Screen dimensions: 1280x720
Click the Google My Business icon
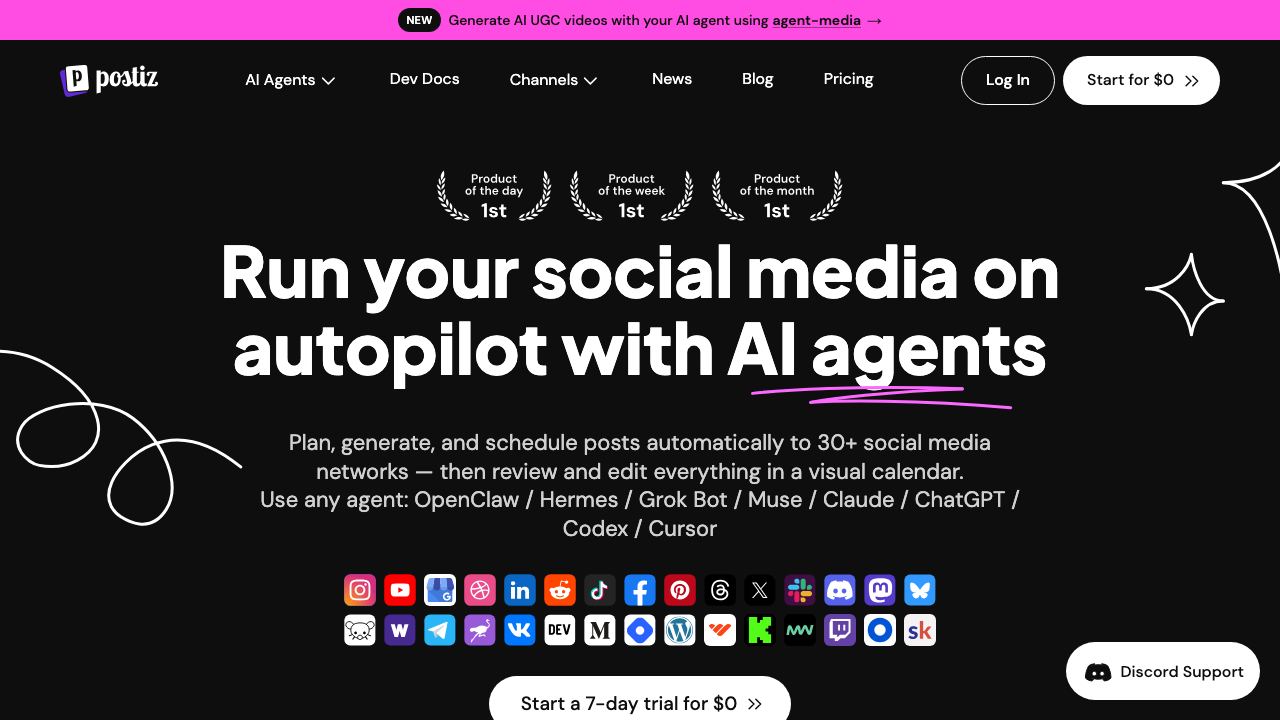click(440, 590)
